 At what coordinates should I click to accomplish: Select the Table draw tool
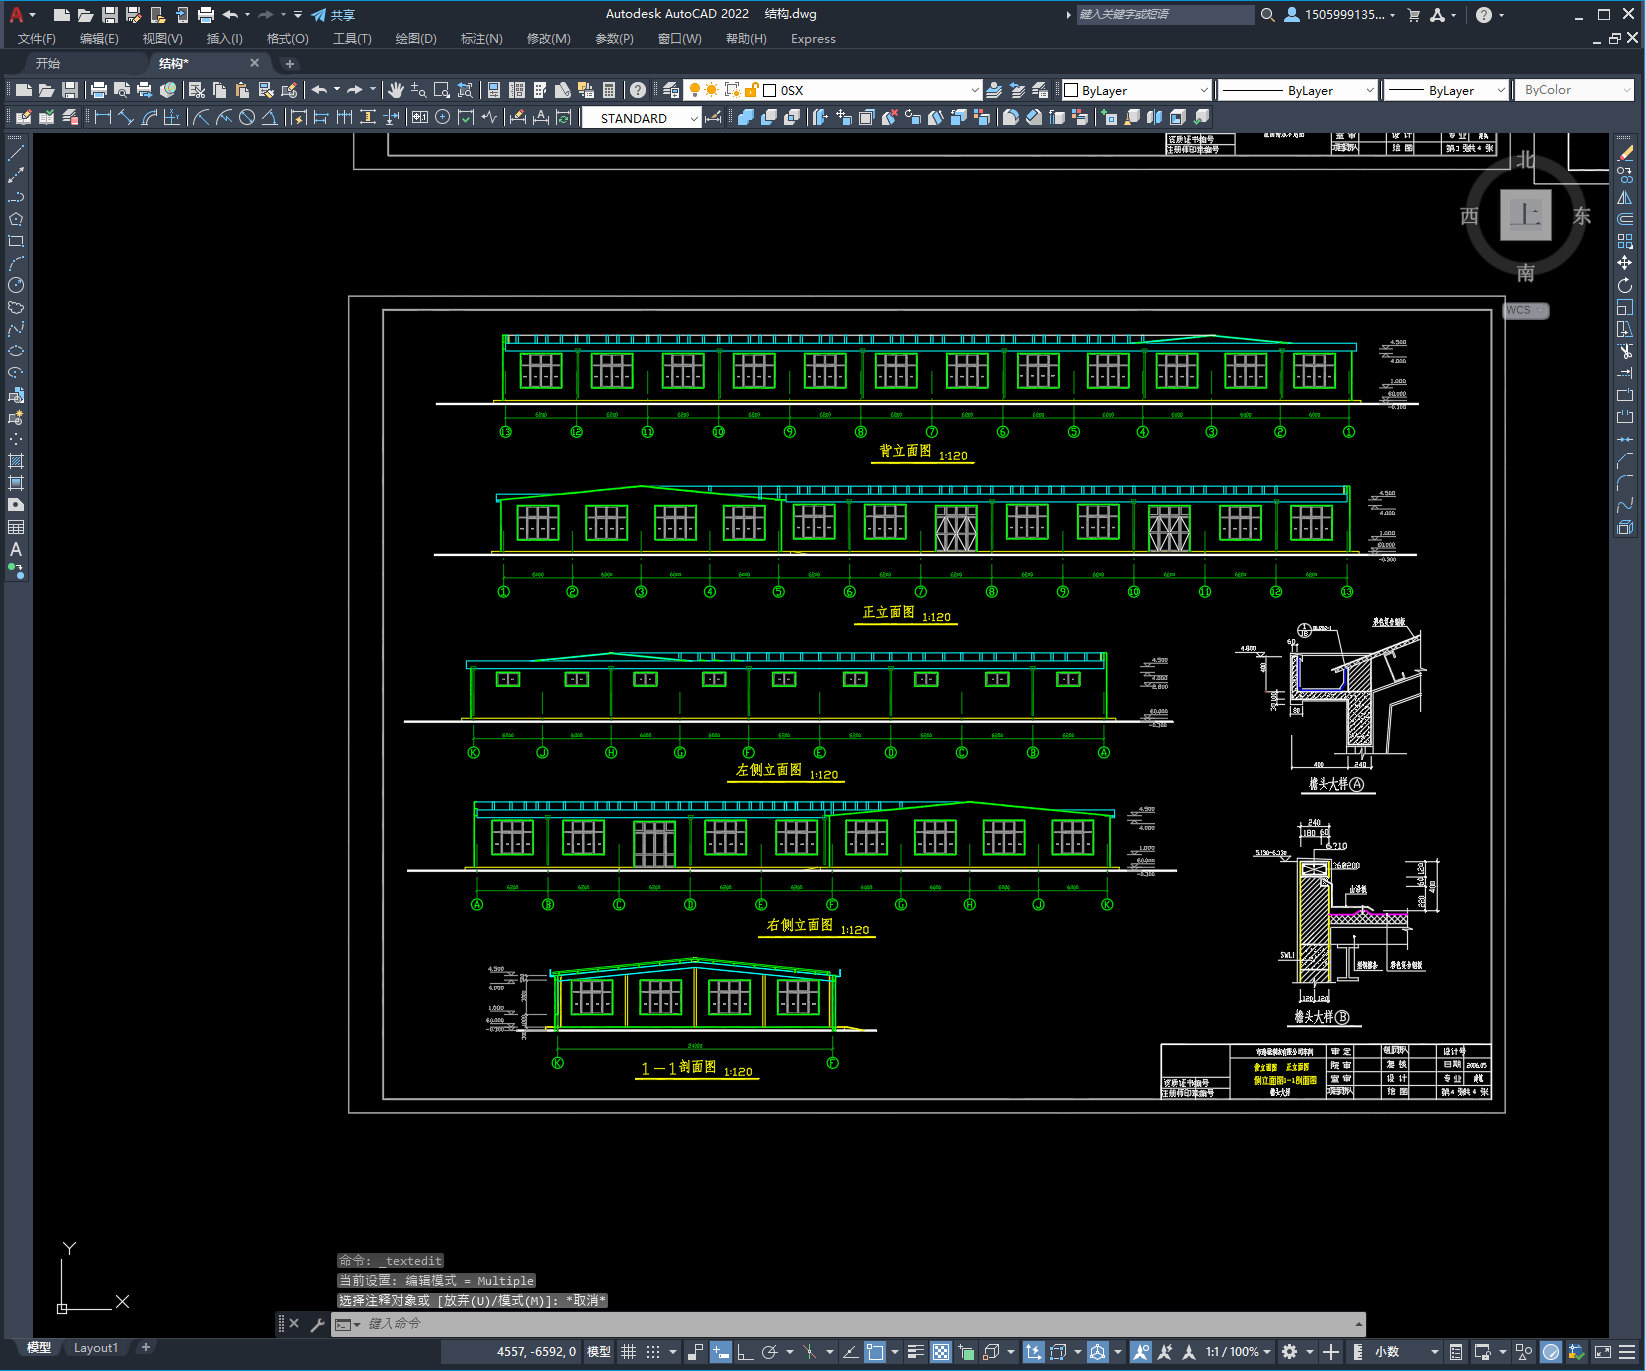16,527
